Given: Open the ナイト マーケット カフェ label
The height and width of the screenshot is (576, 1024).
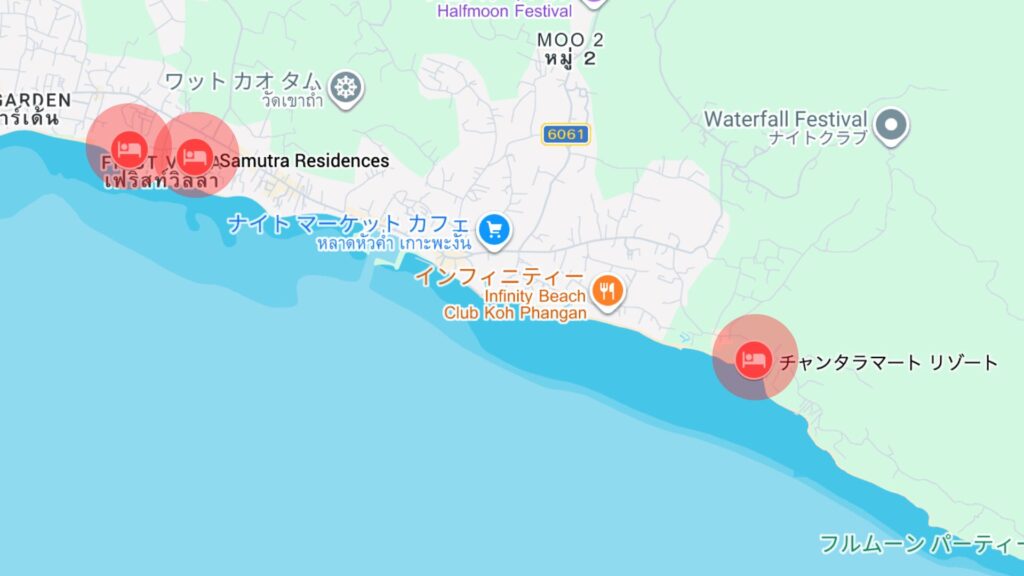Looking at the screenshot, I should (348, 224).
